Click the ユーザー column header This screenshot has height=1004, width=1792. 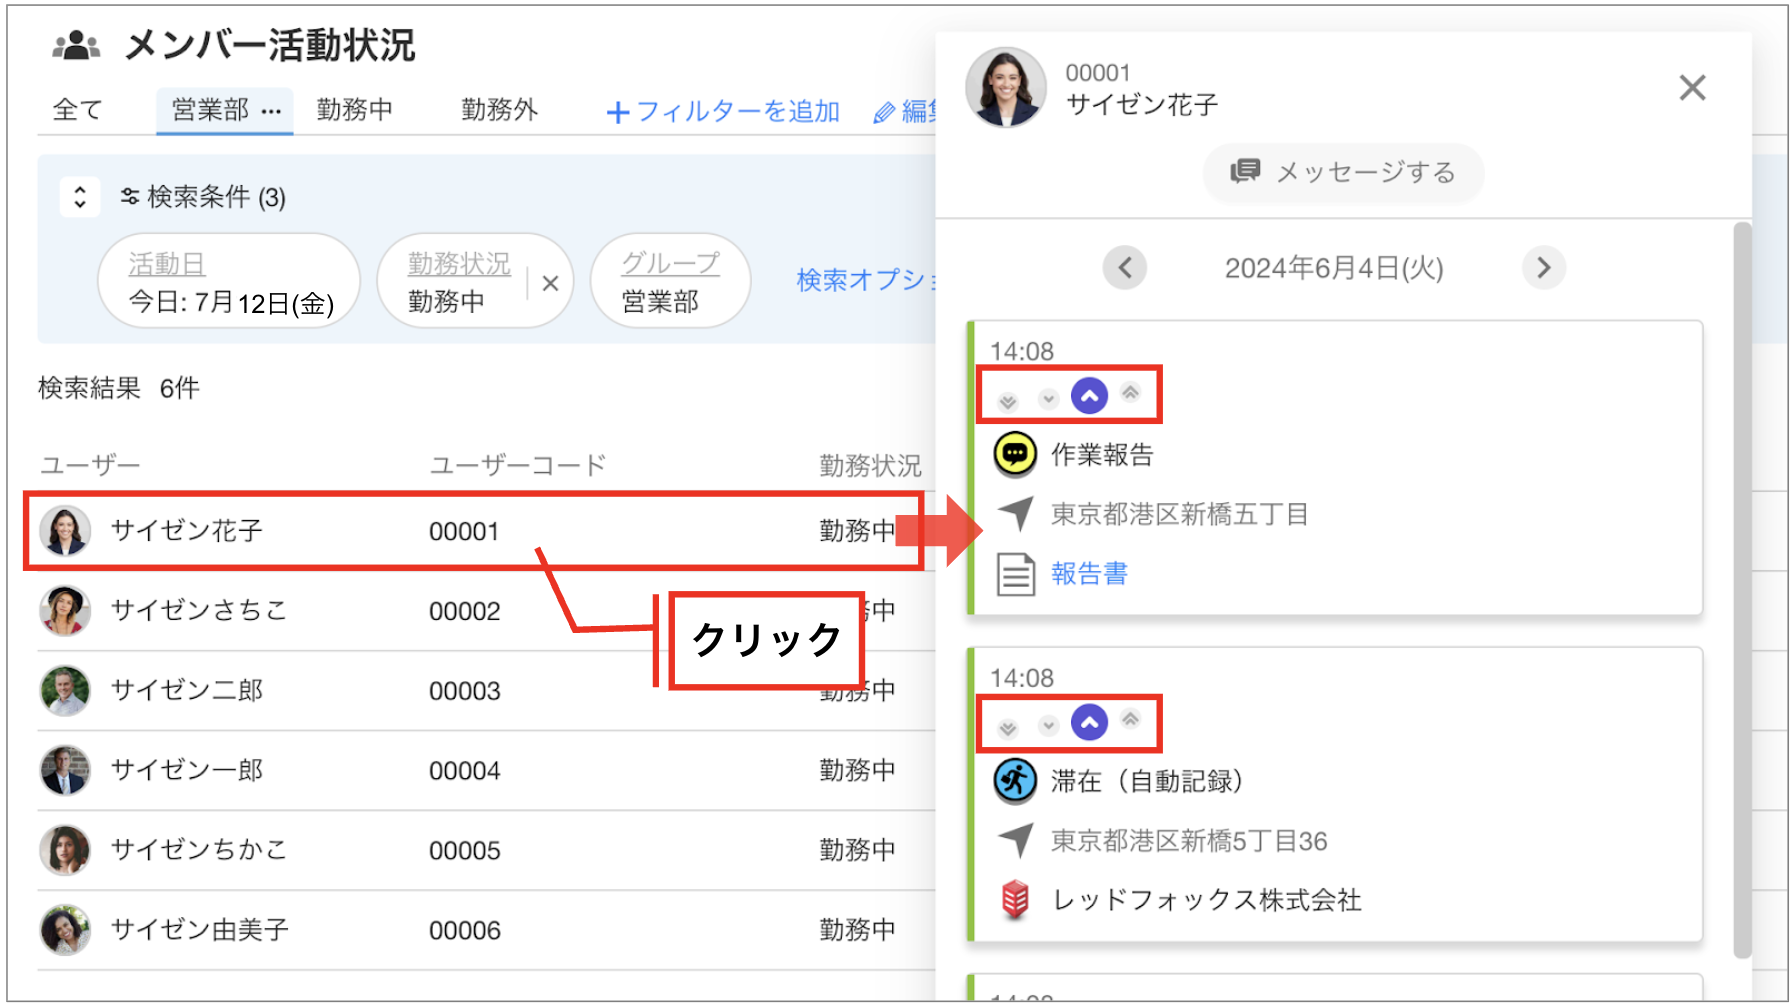tap(90, 465)
